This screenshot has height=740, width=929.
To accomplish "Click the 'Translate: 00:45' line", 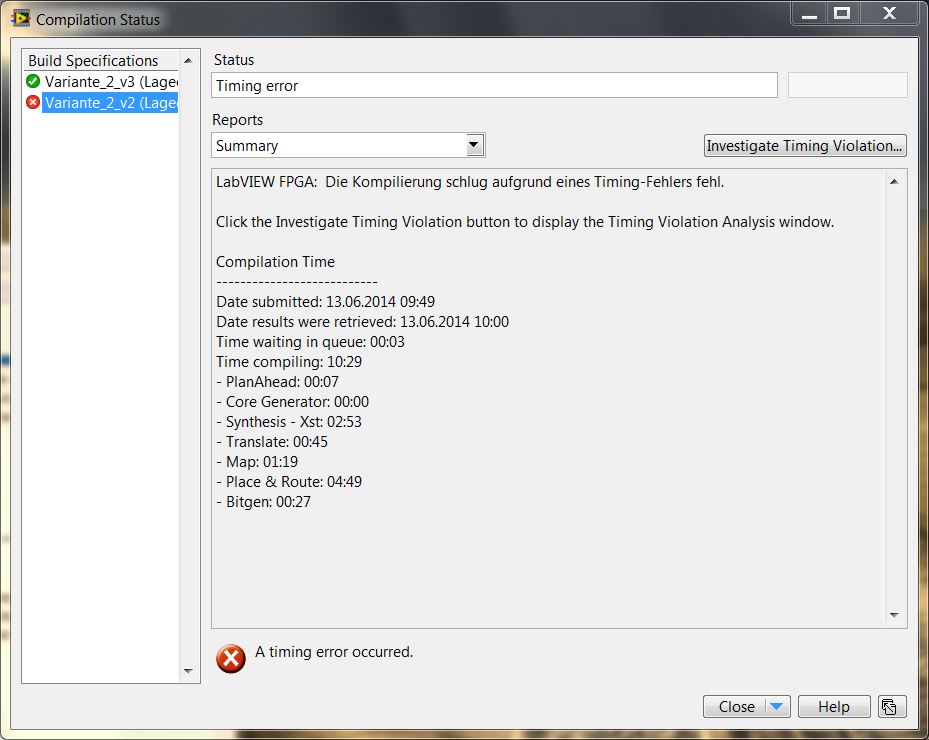I will pos(271,441).
